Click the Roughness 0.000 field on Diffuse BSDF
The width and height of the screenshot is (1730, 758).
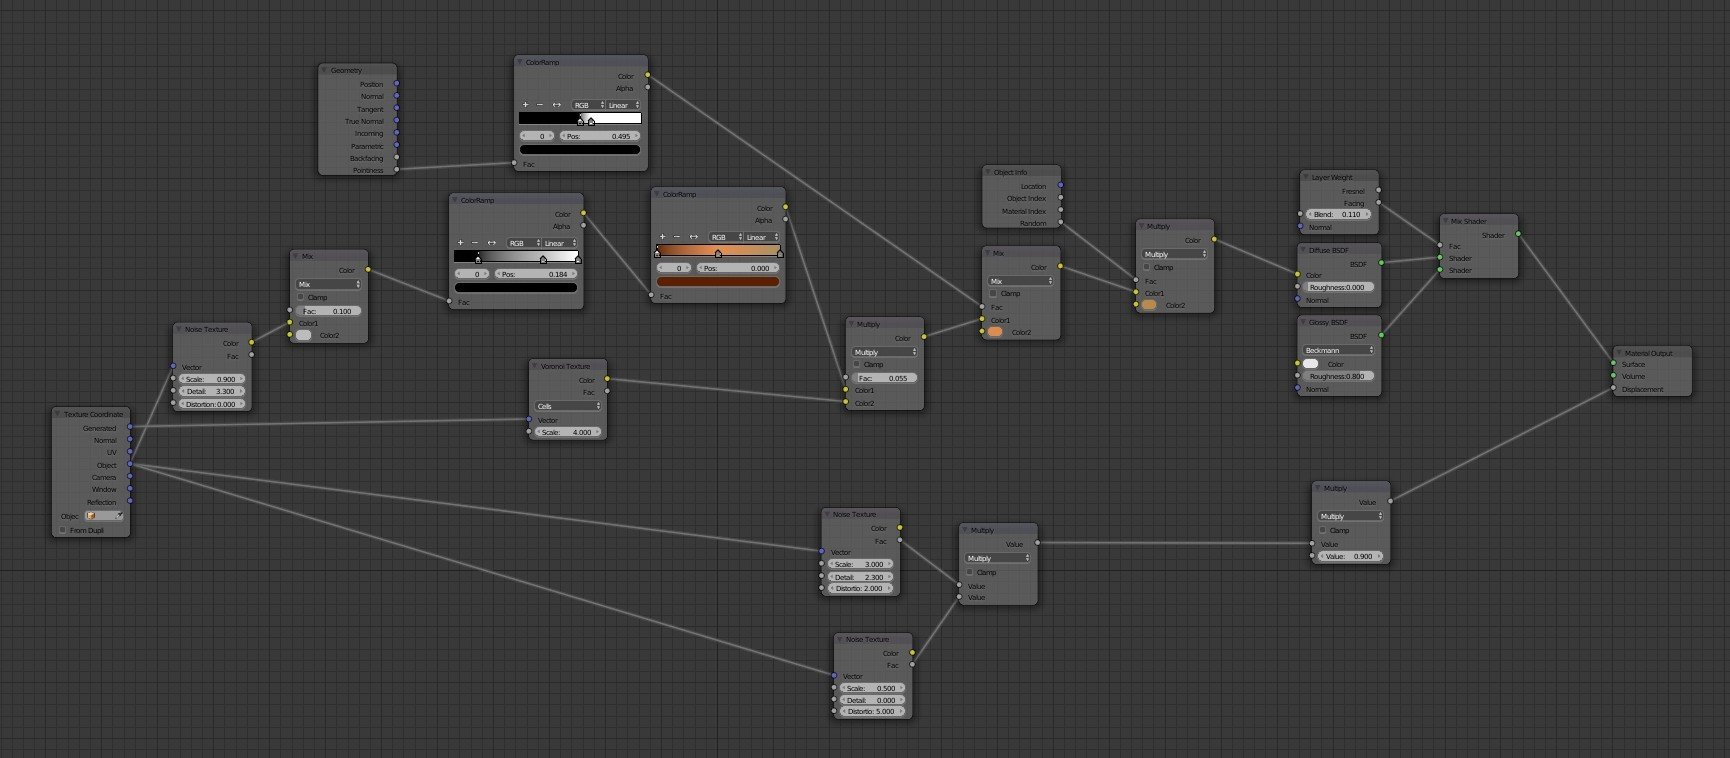(1339, 287)
